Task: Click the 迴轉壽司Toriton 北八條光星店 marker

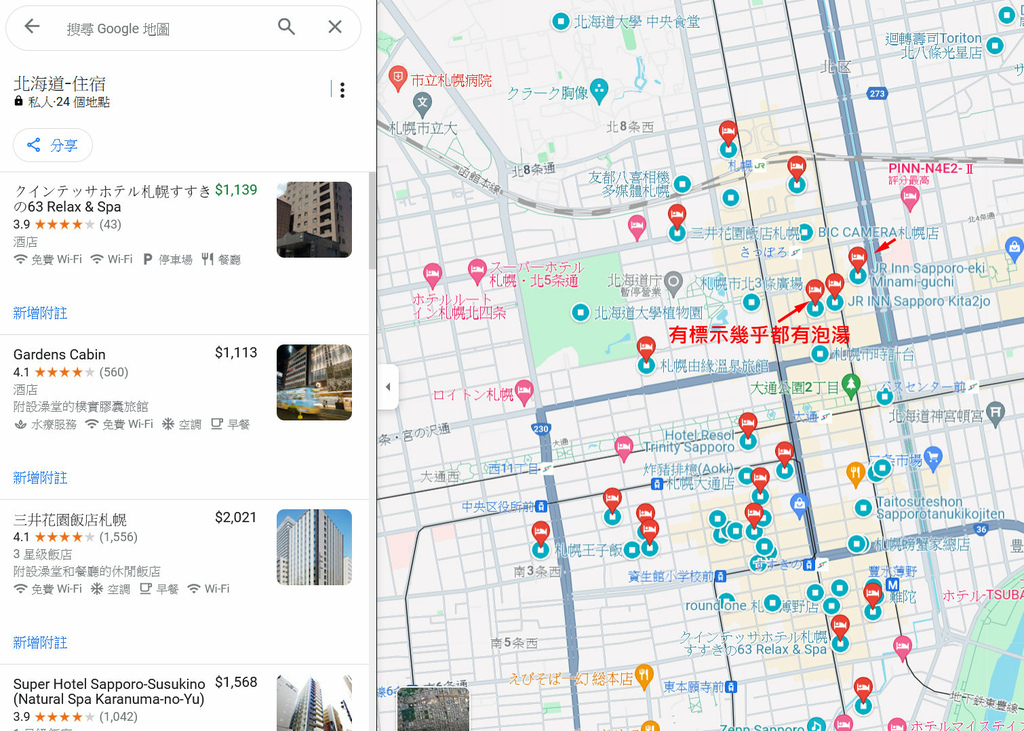Action: (x=995, y=46)
